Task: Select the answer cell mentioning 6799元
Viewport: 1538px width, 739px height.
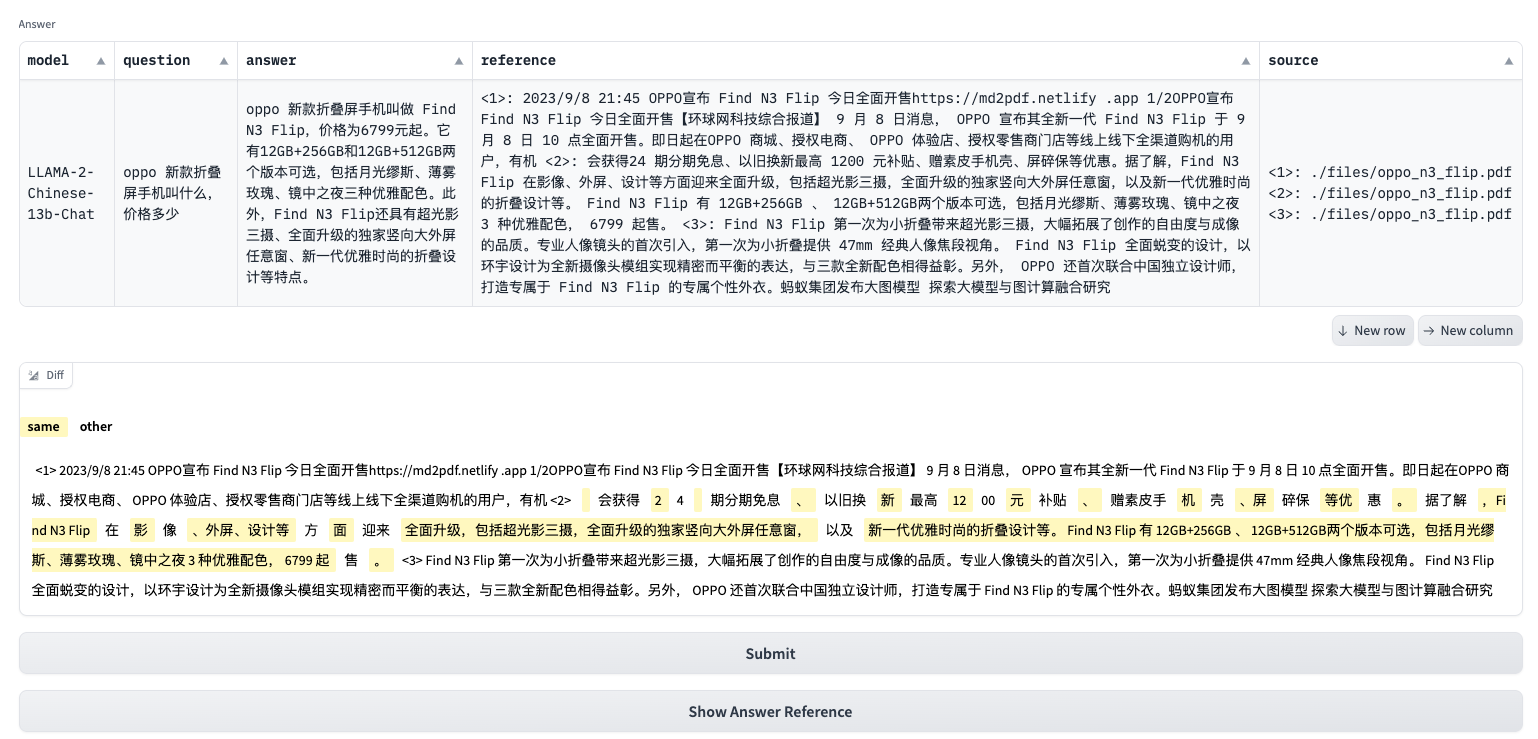Action: tap(355, 193)
